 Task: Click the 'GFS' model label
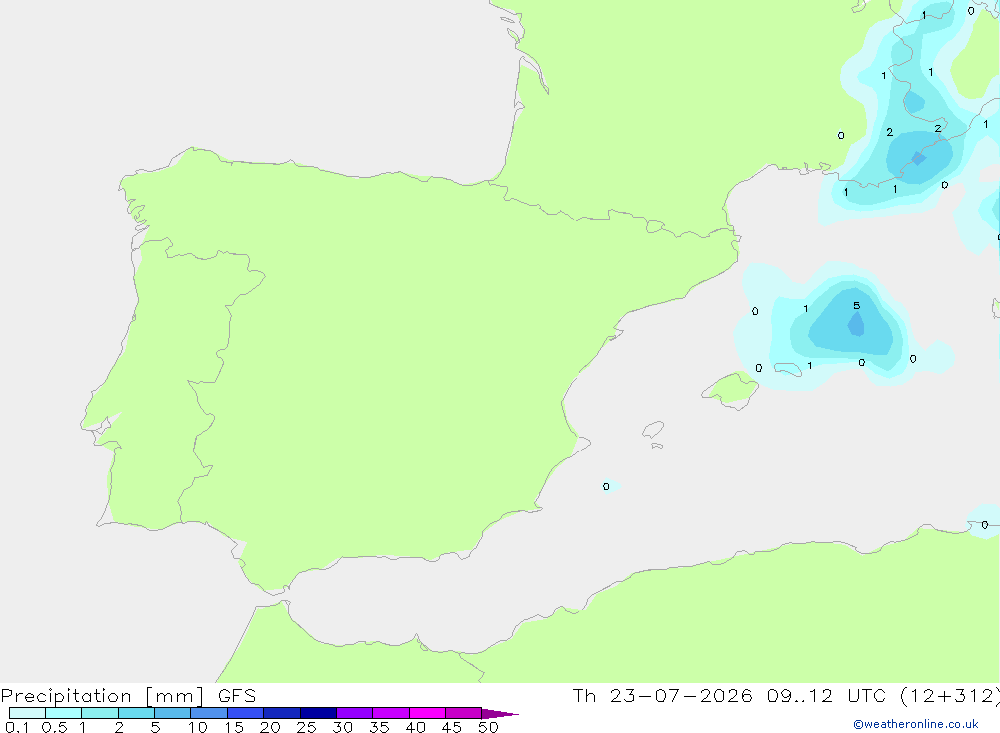(x=237, y=695)
